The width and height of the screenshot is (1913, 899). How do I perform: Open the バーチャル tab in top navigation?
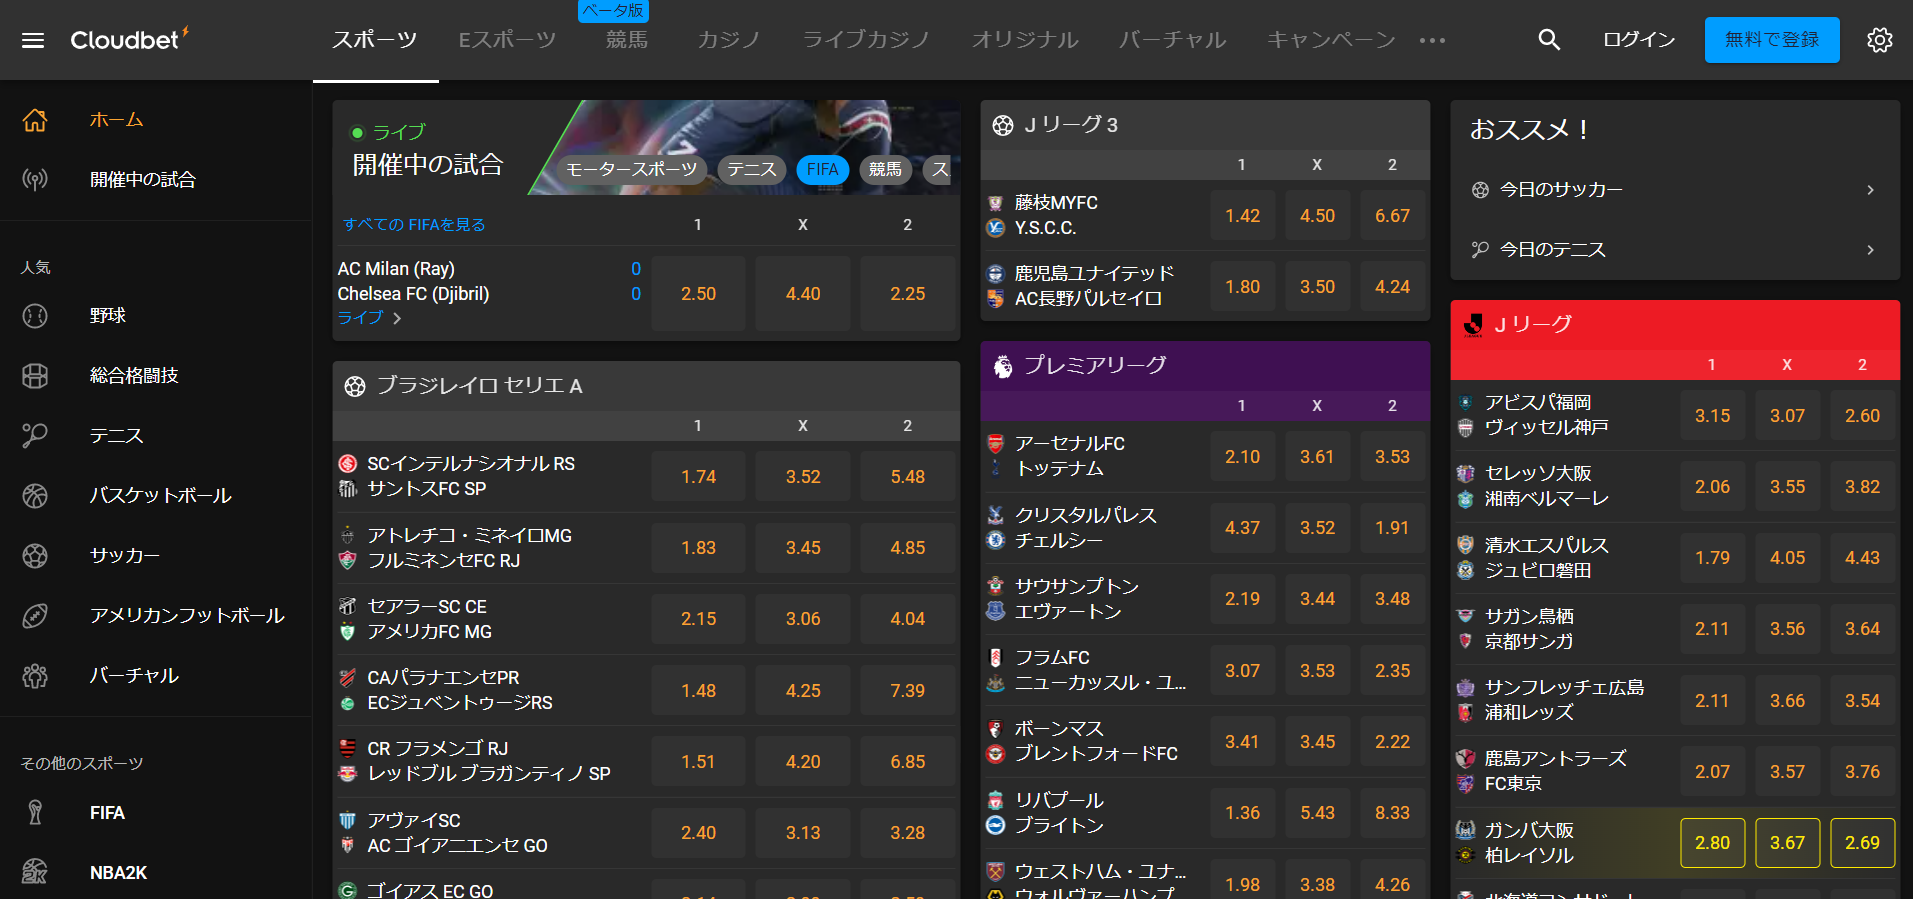pos(1173,40)
